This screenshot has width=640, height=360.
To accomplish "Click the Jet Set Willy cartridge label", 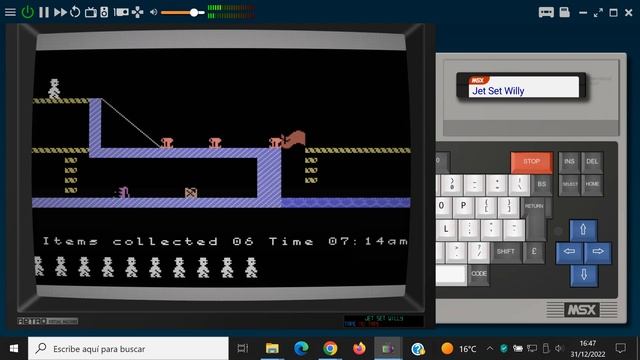I will [x=524, y=87].
